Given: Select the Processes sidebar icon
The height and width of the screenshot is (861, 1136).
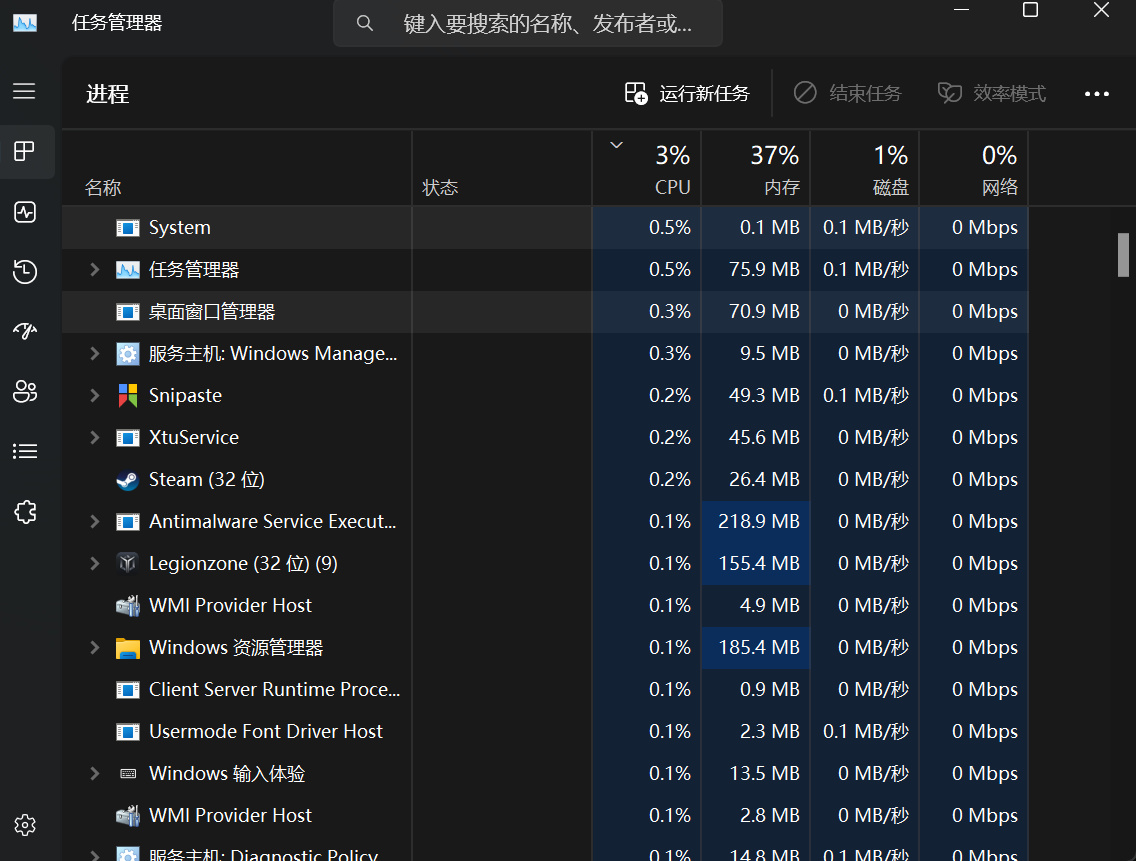Looking at the screenshot, I should point(24,151).
